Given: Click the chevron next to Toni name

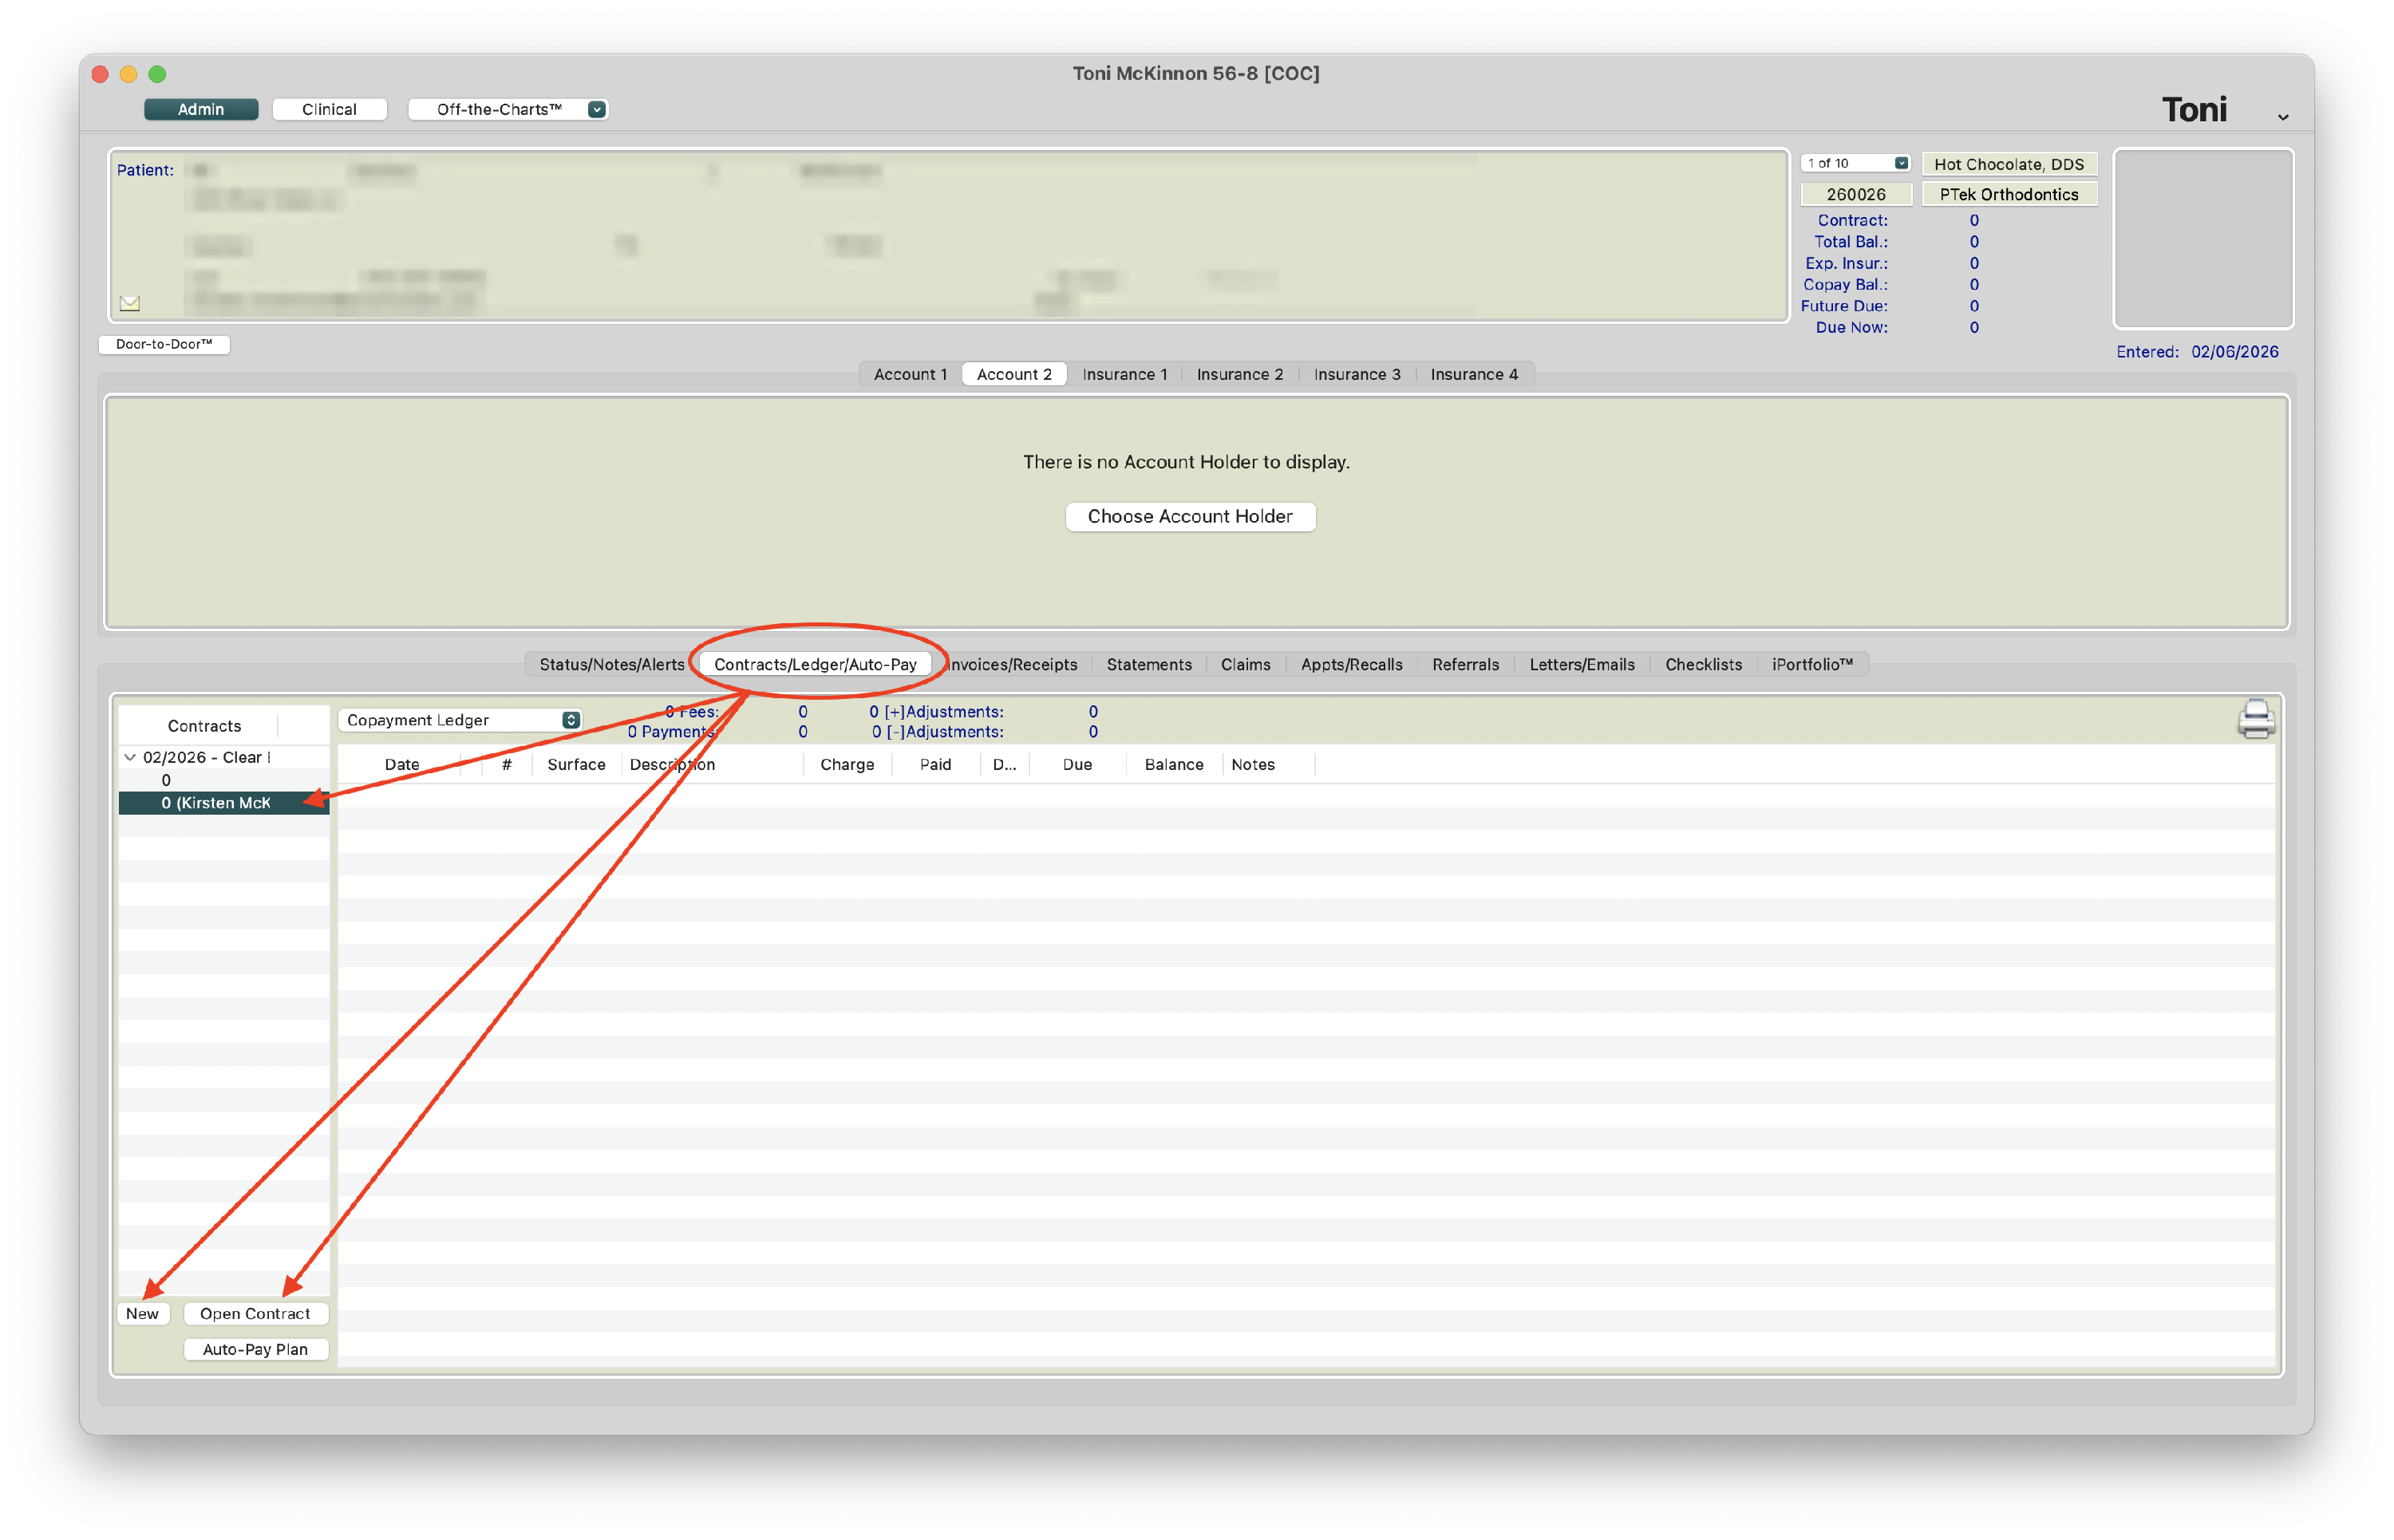Looking at the screenshot, I should (x=2282, y=117).
